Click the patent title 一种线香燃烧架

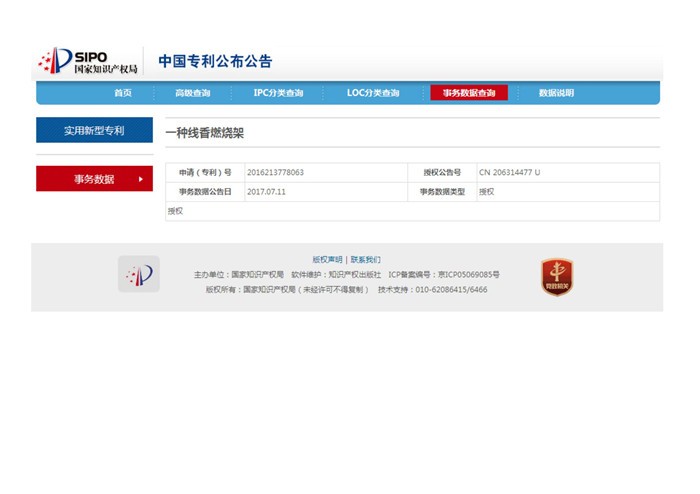[x=204, y=133]
